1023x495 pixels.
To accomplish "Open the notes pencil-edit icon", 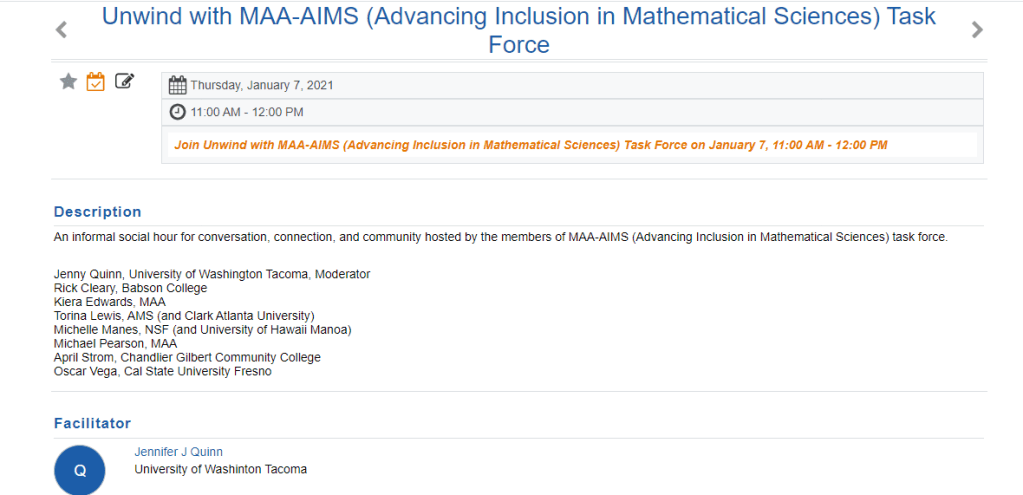I will (124, 82).
